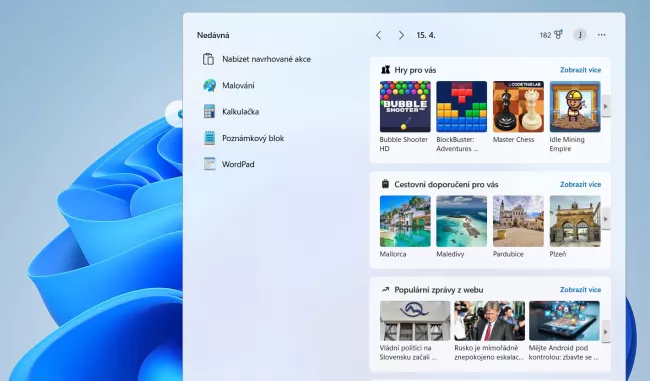
Task: Click the 182 rewards points number
Action: [x=545, y=35]
